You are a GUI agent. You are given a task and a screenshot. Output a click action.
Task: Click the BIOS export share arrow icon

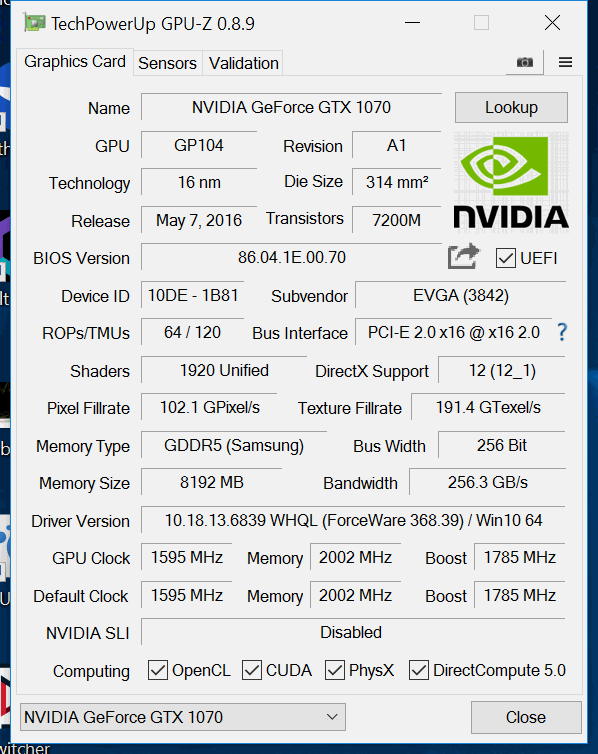click(463, 256)
